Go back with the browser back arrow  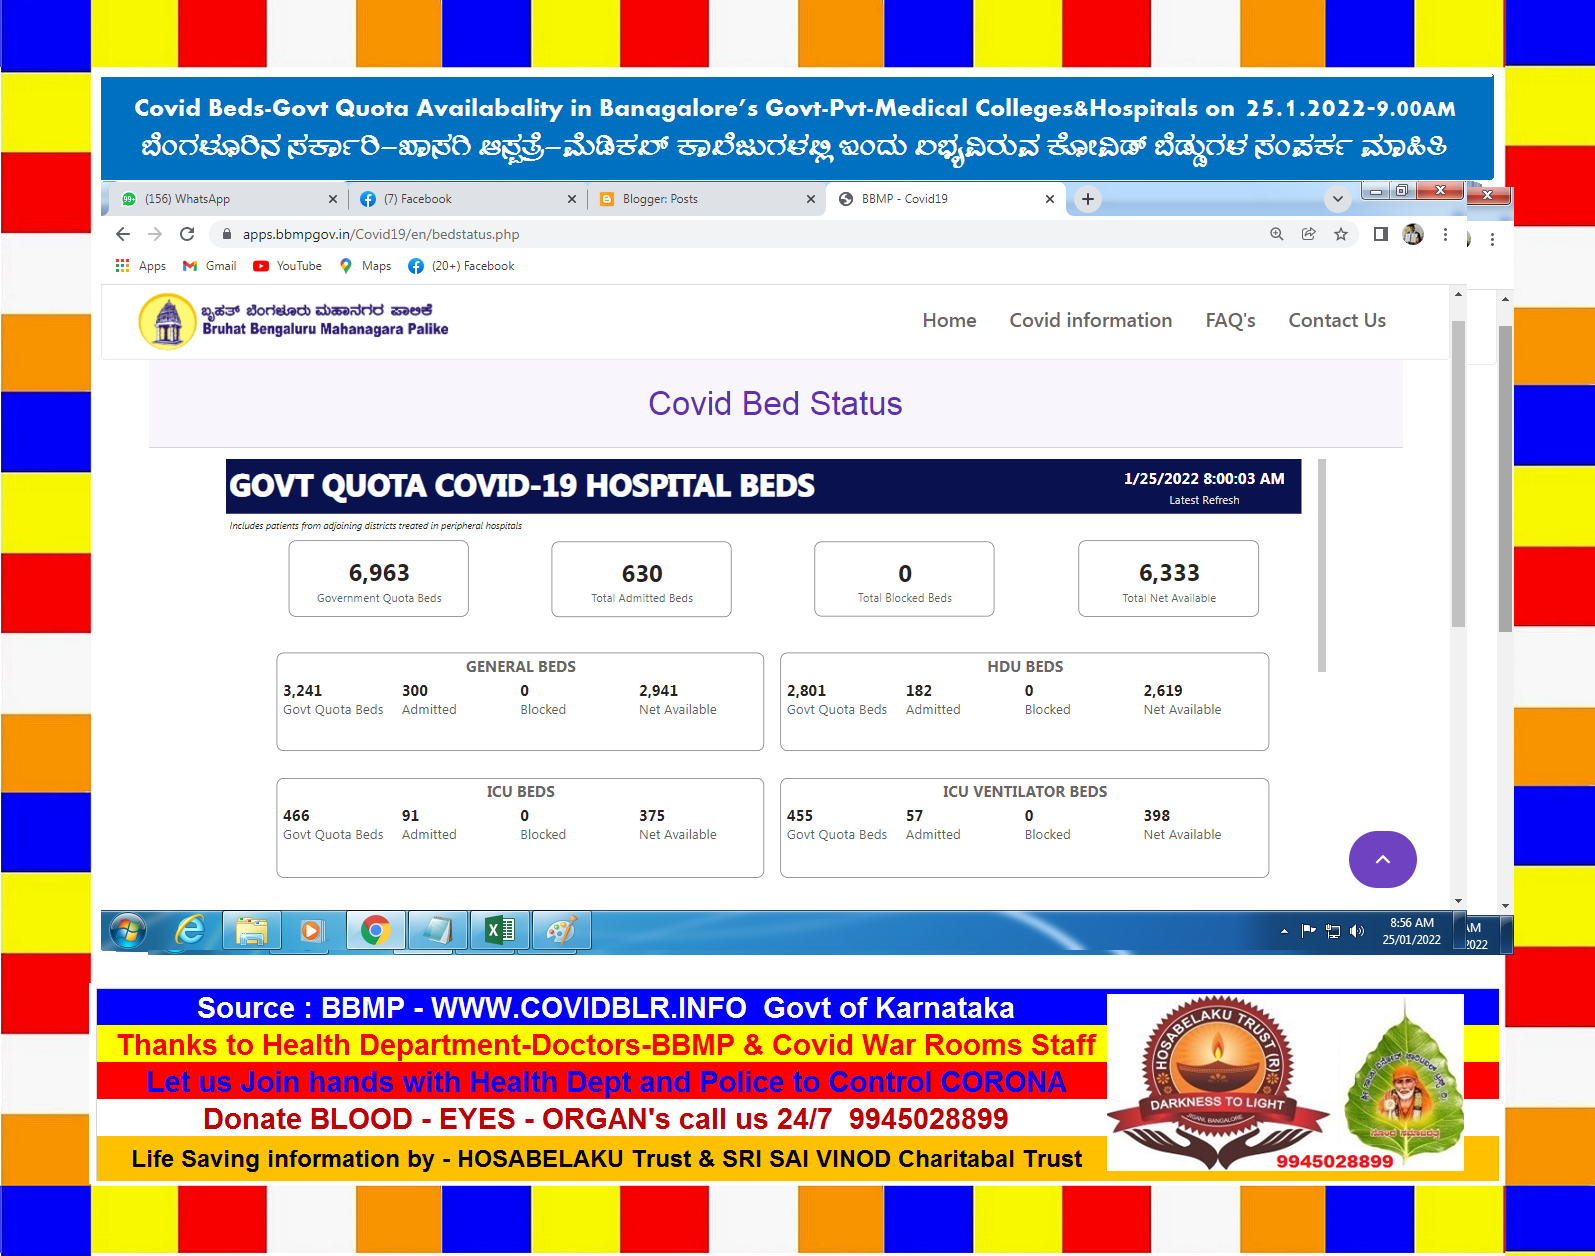(123, 234)
